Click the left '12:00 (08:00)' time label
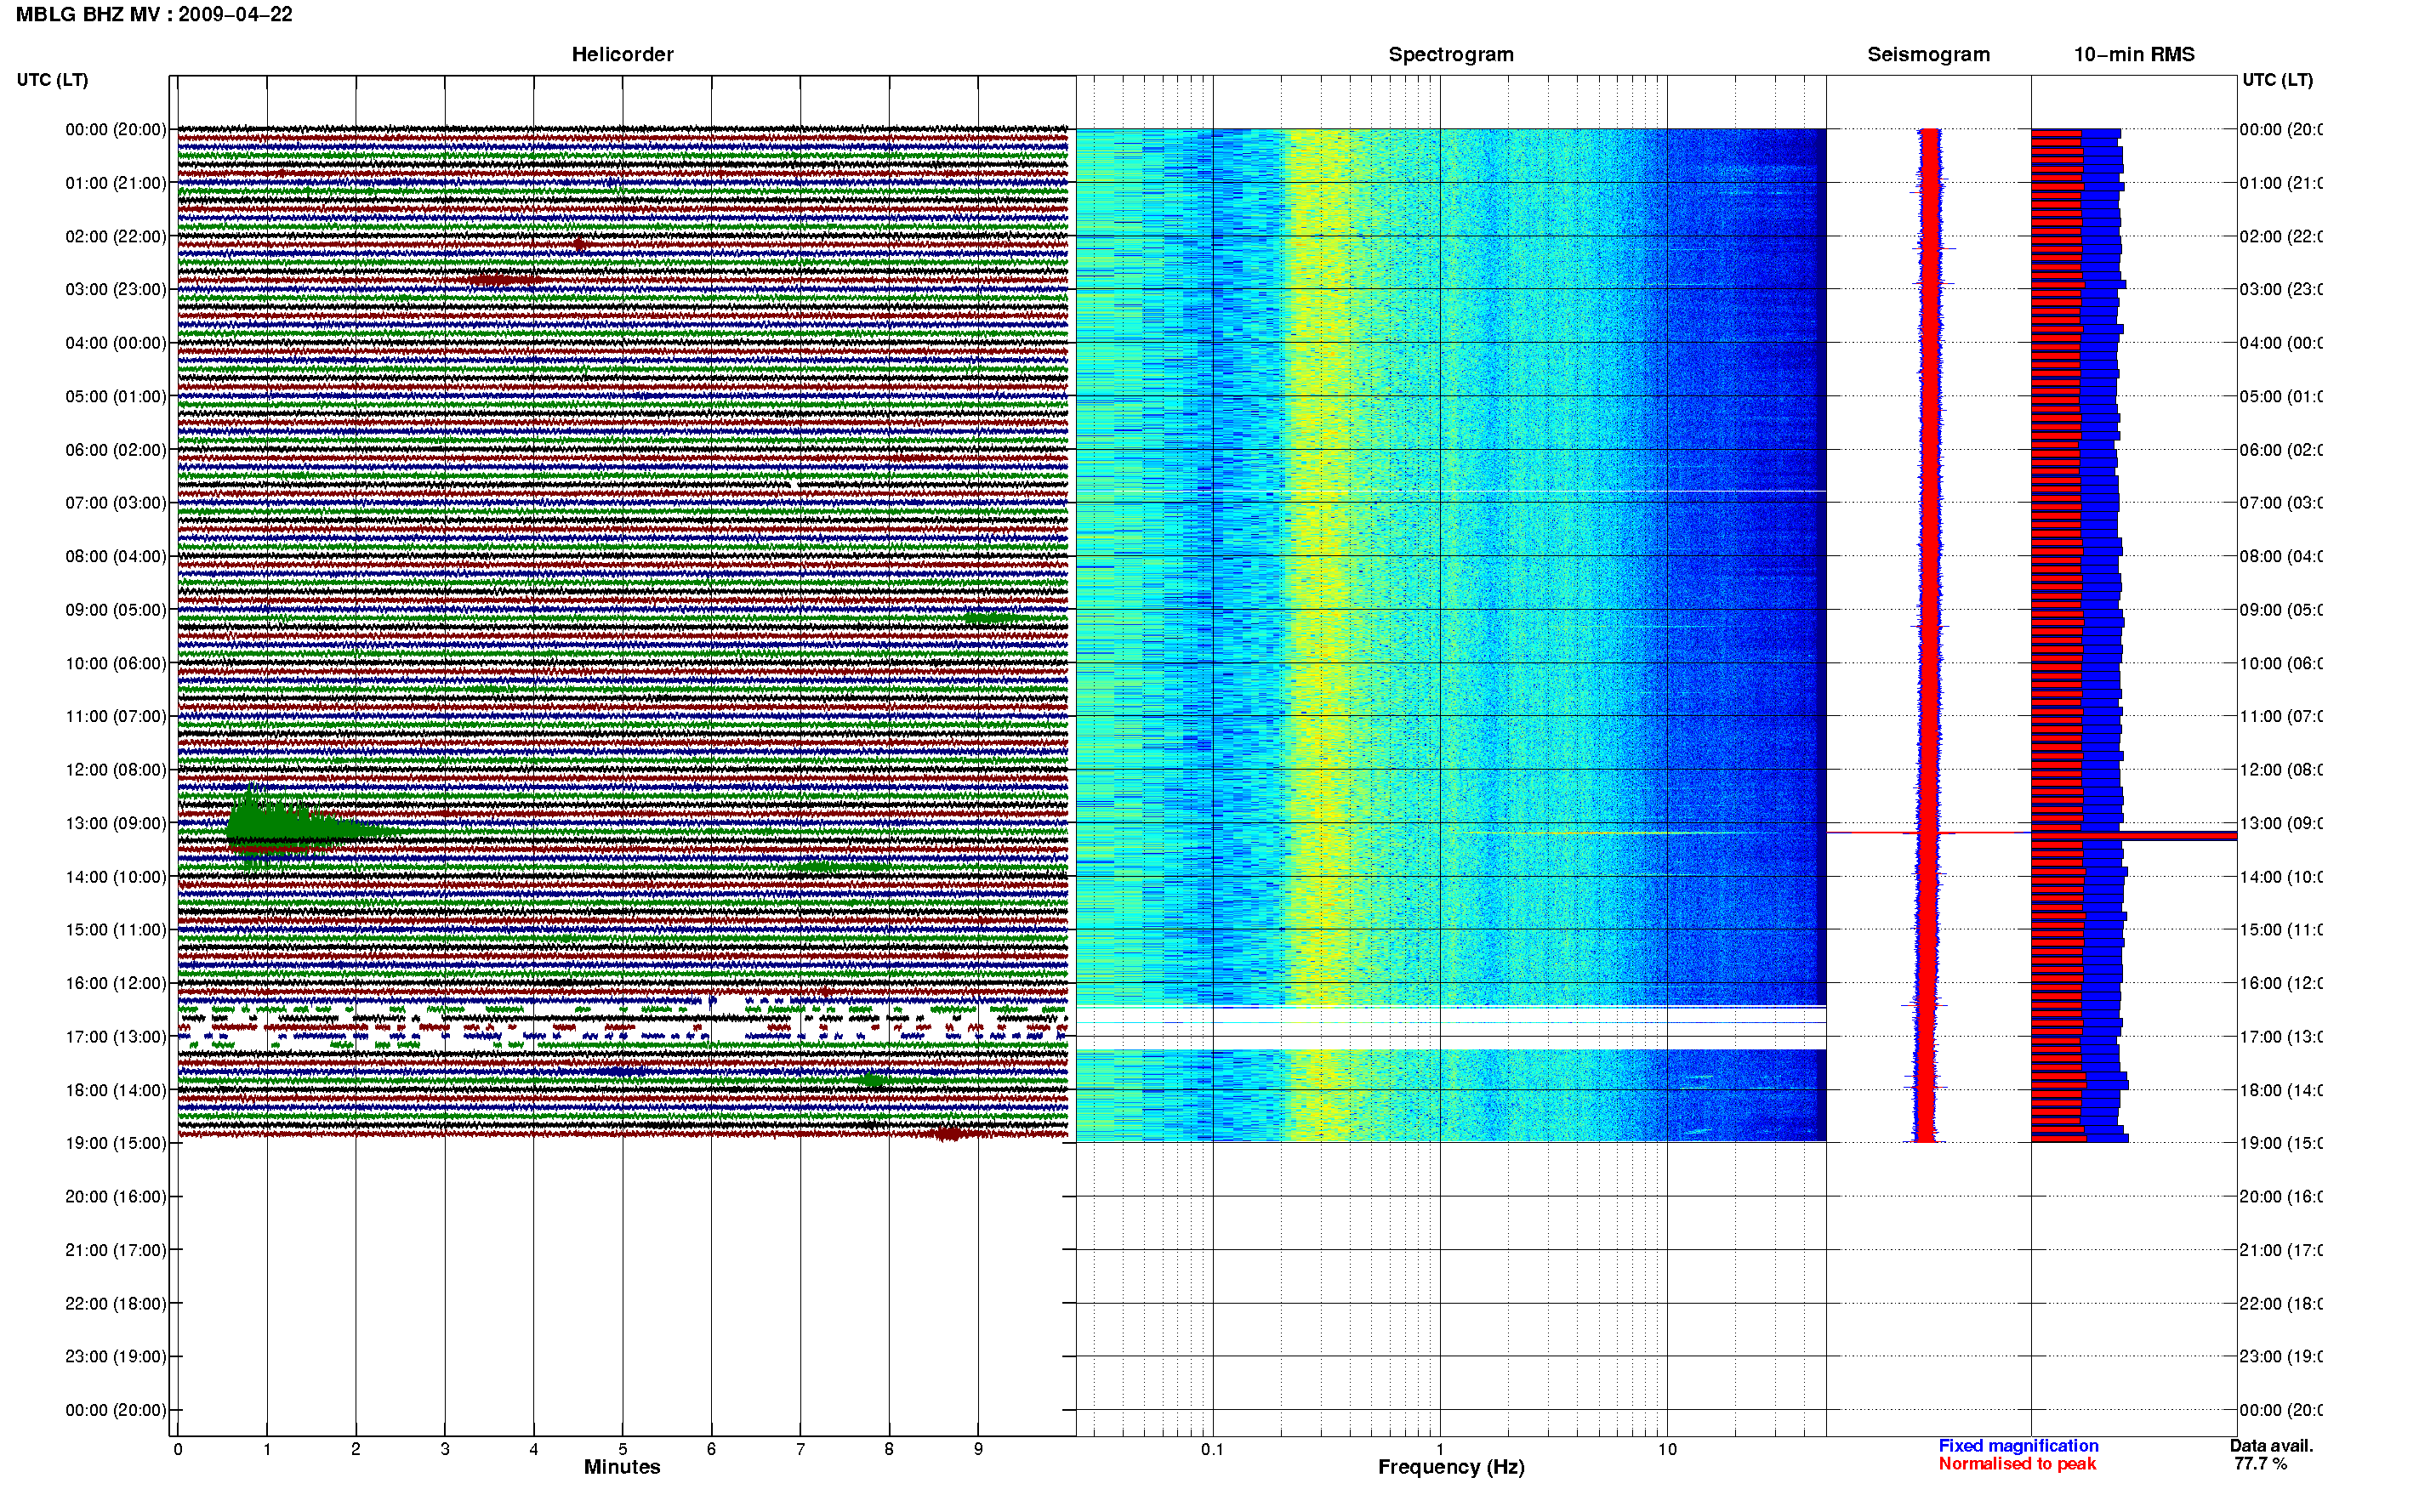Viewport: 2419px width, 1512px height. pyautogui.click(x=116, y=769)
